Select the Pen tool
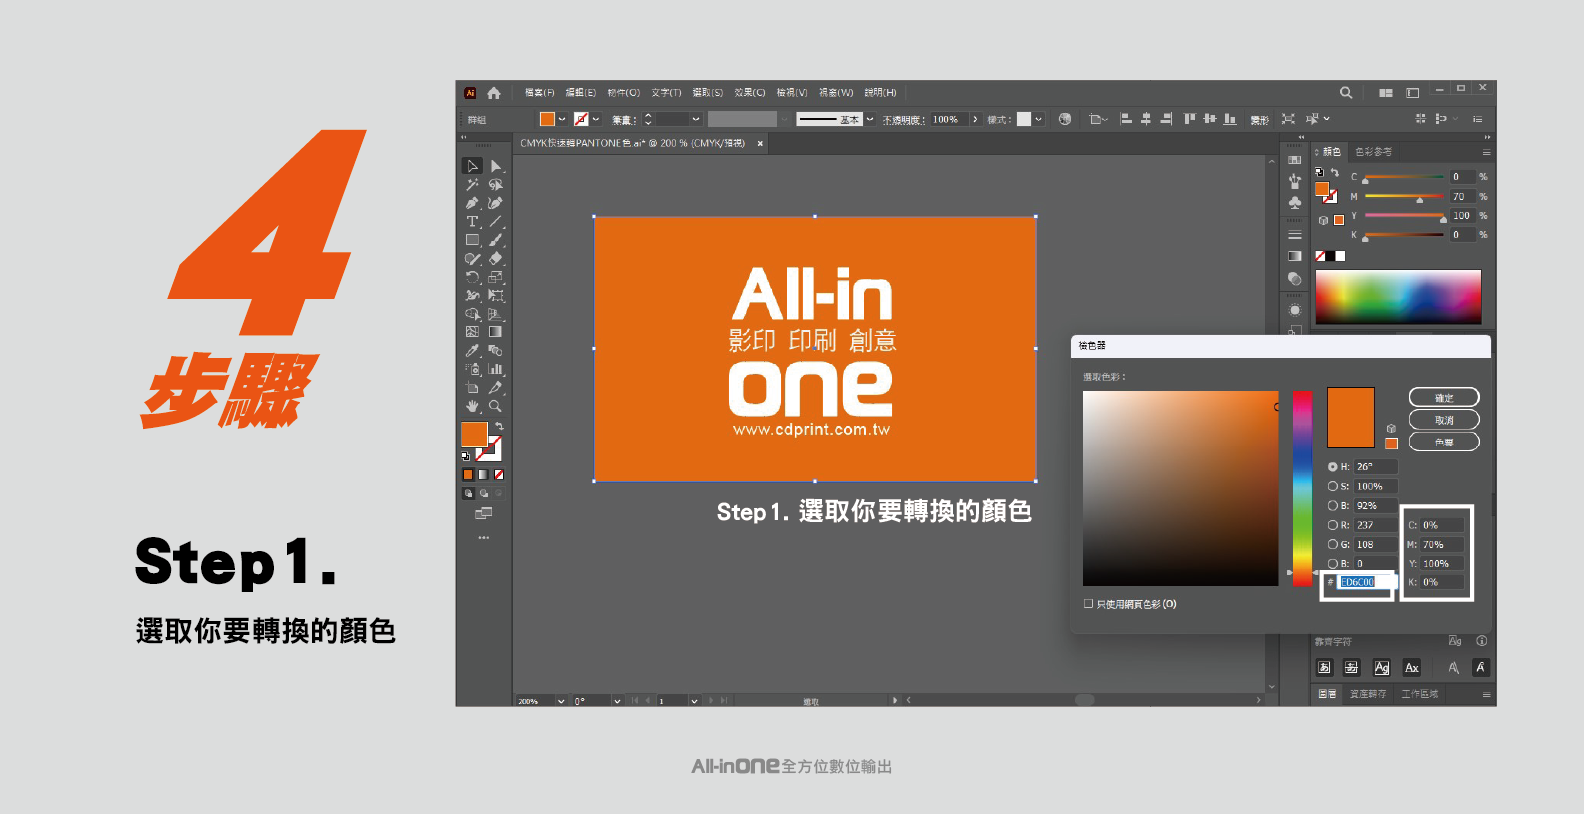The image size is (1584, 814). [x=473, y=203]
